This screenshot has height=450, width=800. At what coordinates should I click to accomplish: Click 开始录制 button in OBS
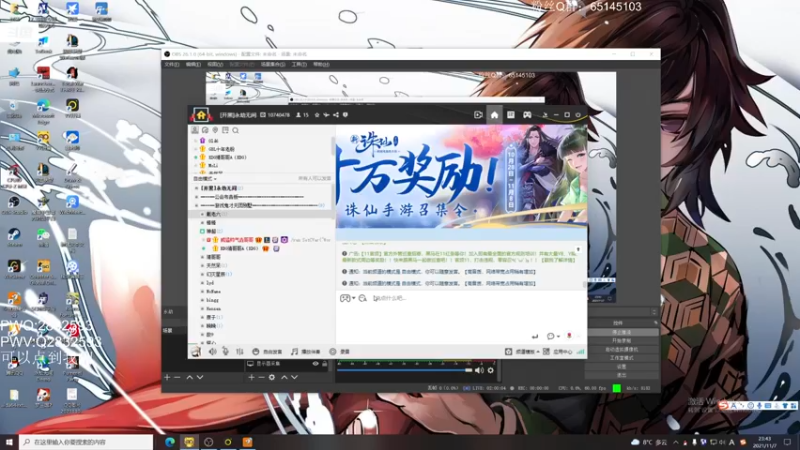pos(621,341)
